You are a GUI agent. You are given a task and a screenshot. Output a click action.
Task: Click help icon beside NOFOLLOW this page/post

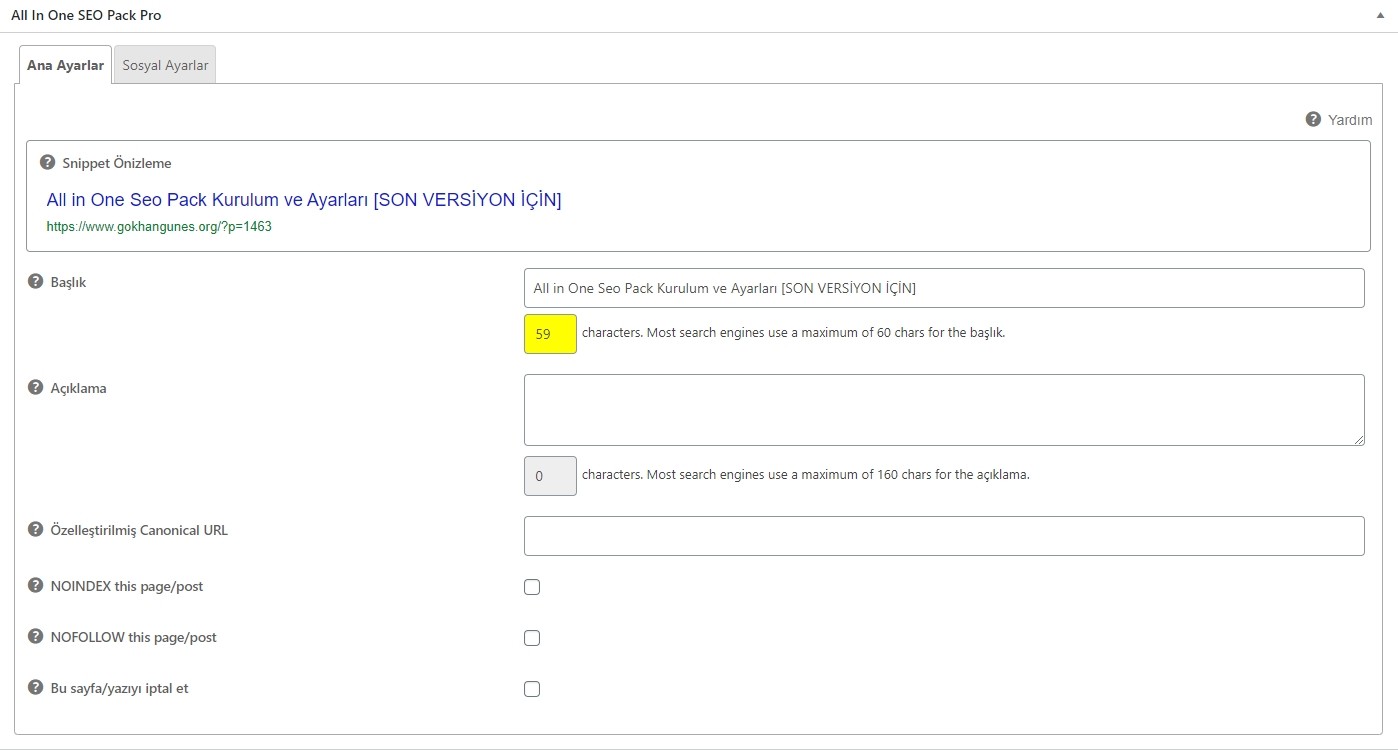click(35, 636)
